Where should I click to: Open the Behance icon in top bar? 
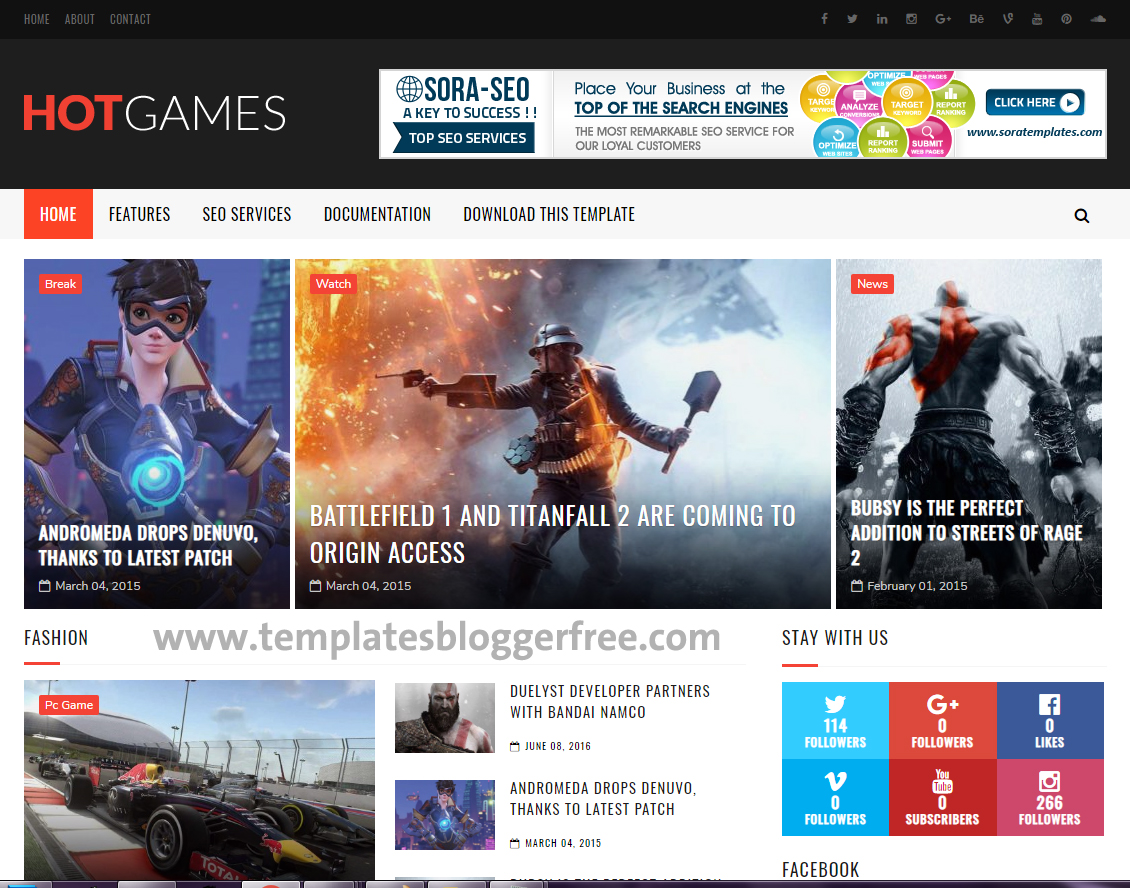pyautogui.click(x=976, y=19)
